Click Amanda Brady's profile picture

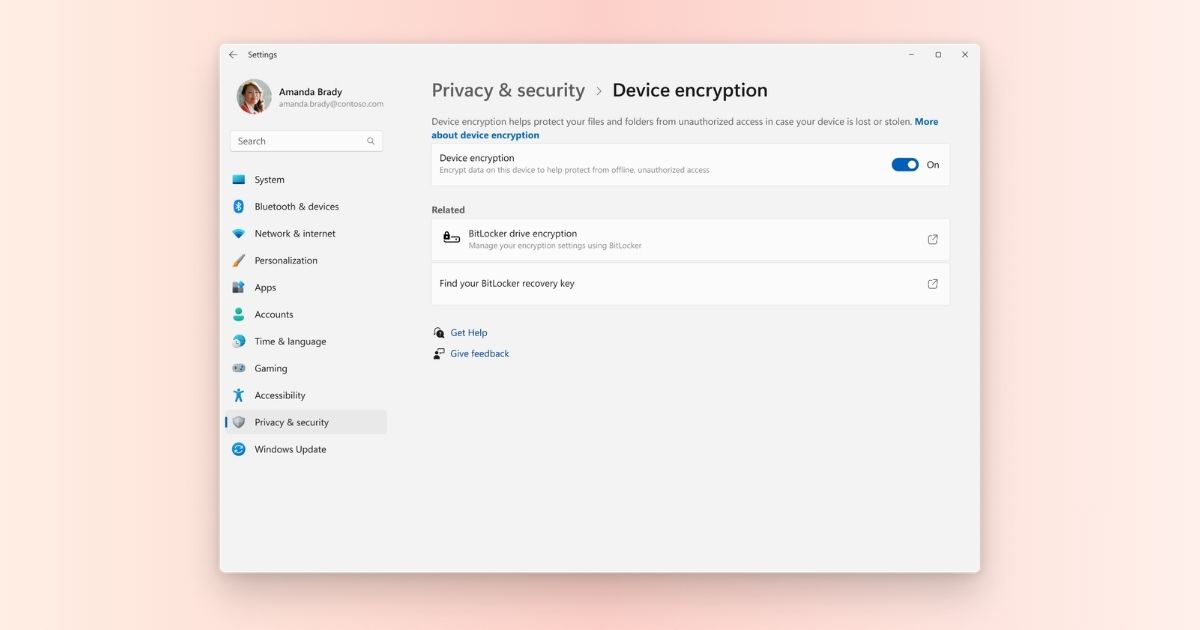pos(254,97)
